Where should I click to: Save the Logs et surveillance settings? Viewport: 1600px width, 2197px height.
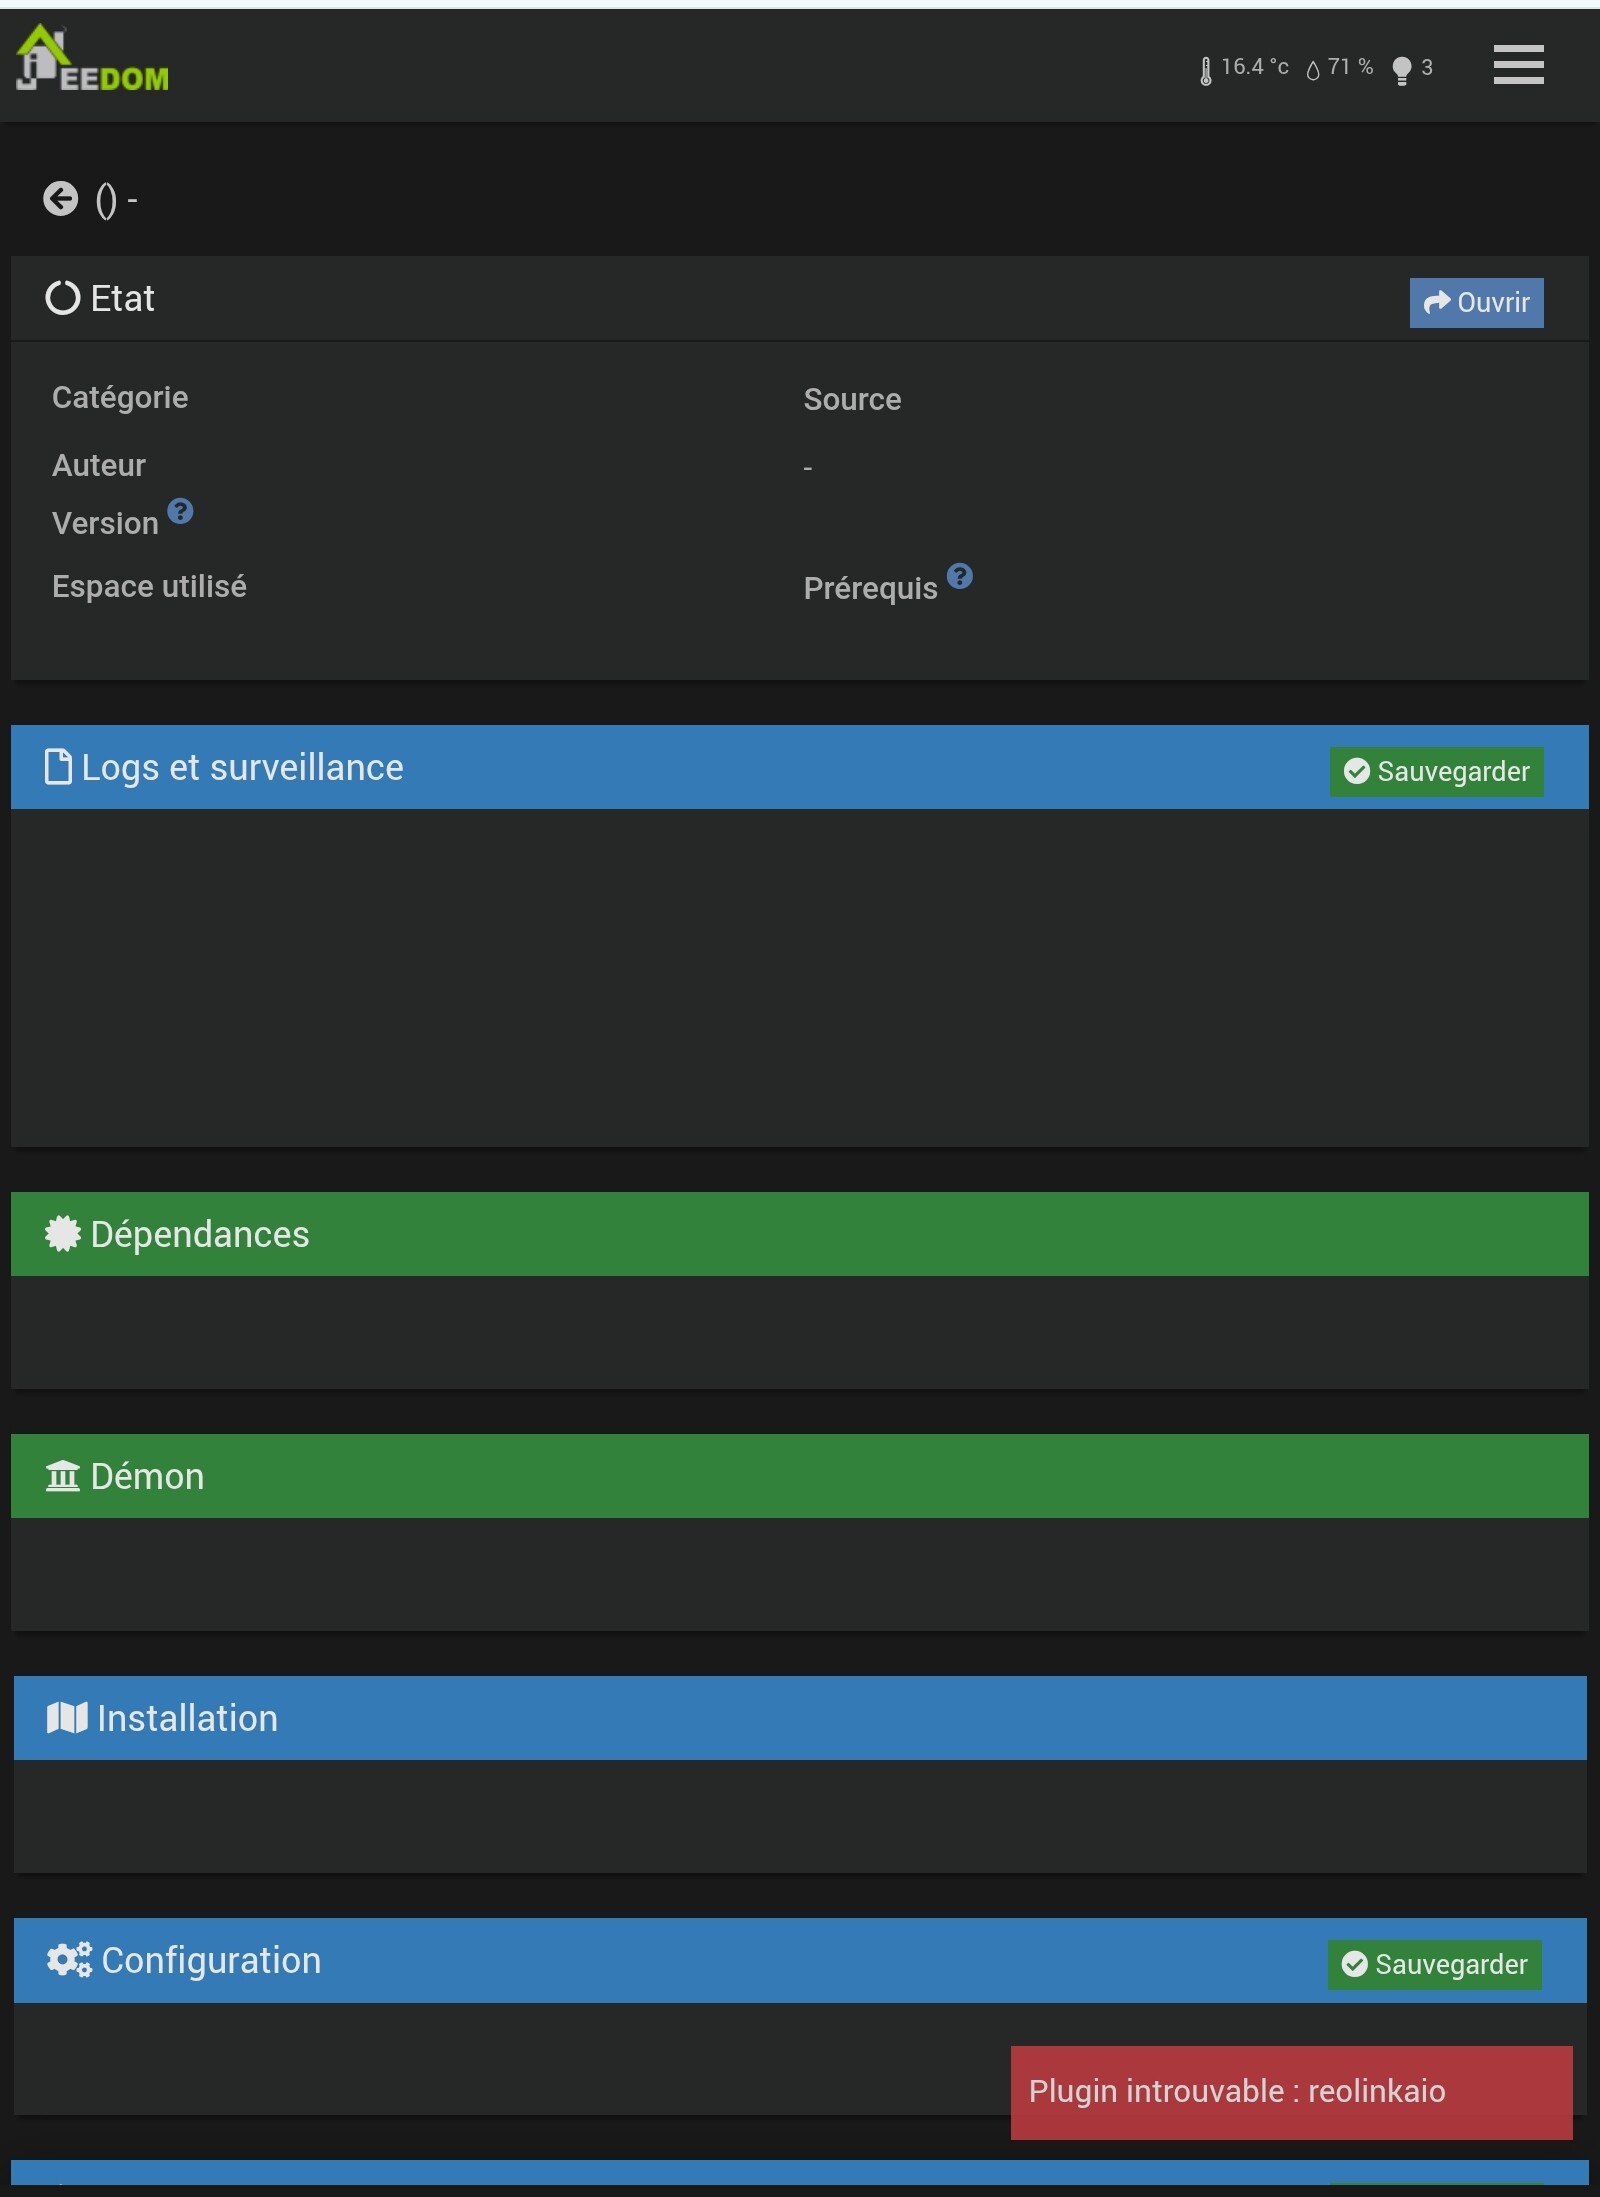(1436, 771)
